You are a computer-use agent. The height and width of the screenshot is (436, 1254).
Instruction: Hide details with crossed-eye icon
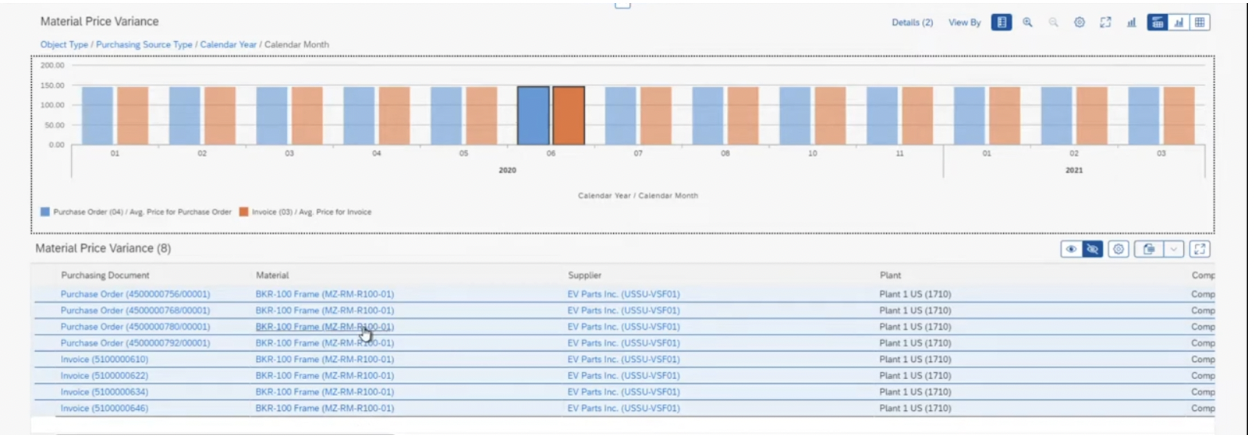point(1092,249)
